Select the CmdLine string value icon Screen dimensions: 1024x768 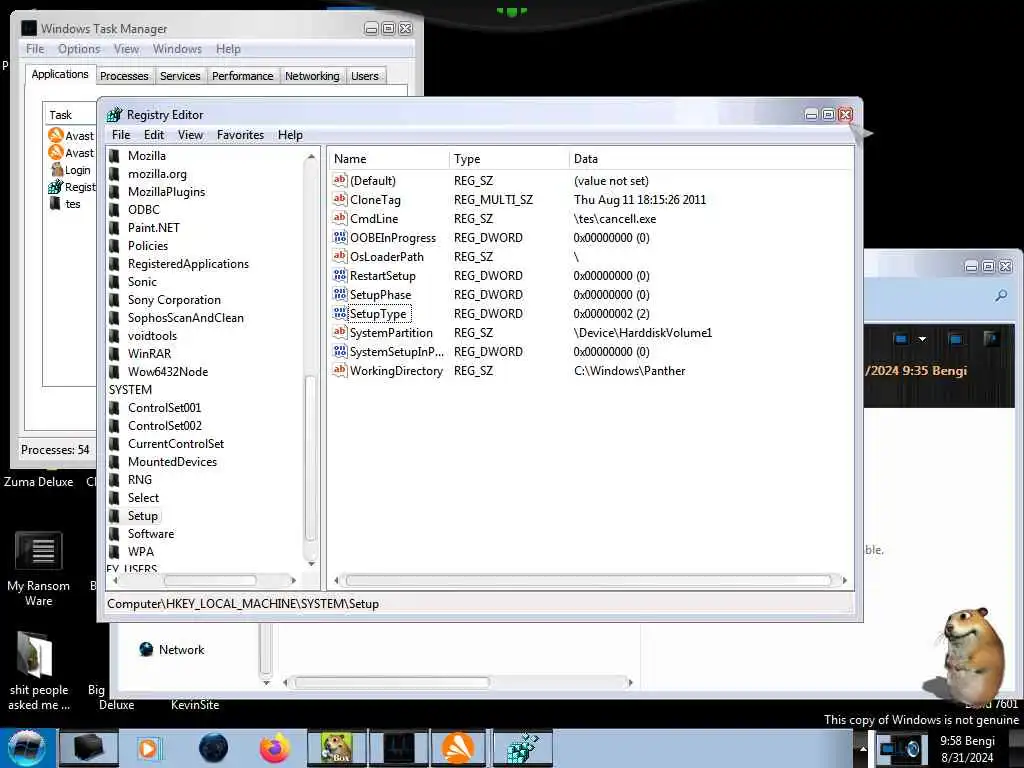(340, 218)
